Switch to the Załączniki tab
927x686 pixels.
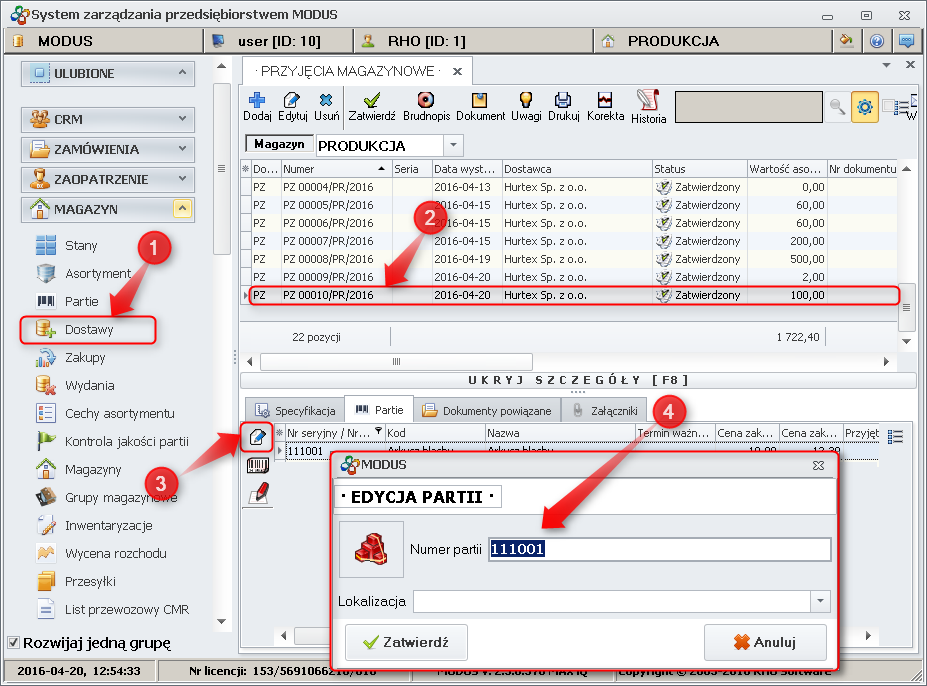604,410
